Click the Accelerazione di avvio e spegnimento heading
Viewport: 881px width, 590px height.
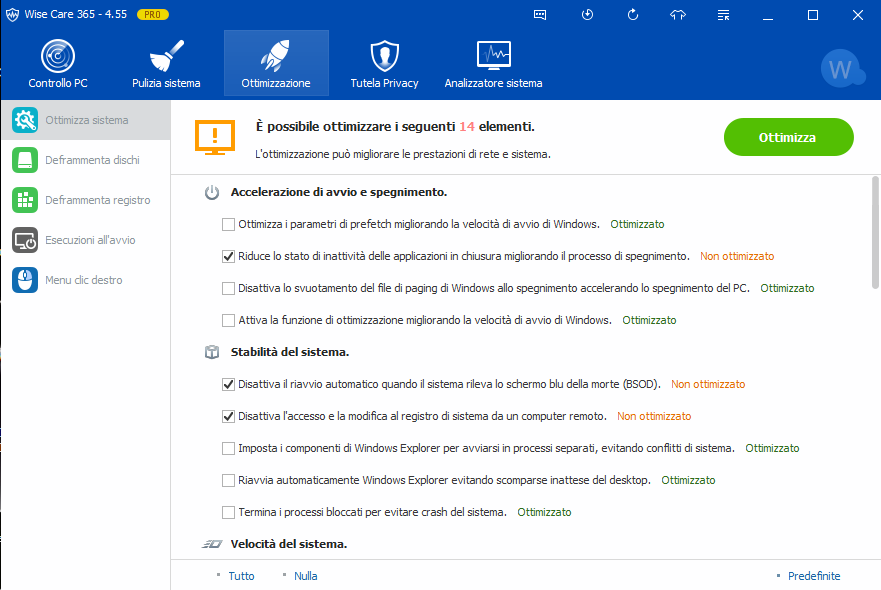tap(339, 192)
